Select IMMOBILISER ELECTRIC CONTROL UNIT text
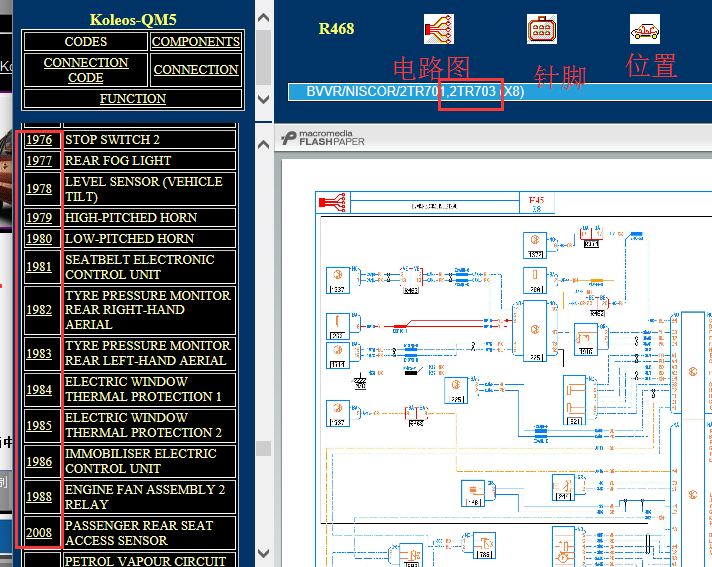 click(141, 461)
